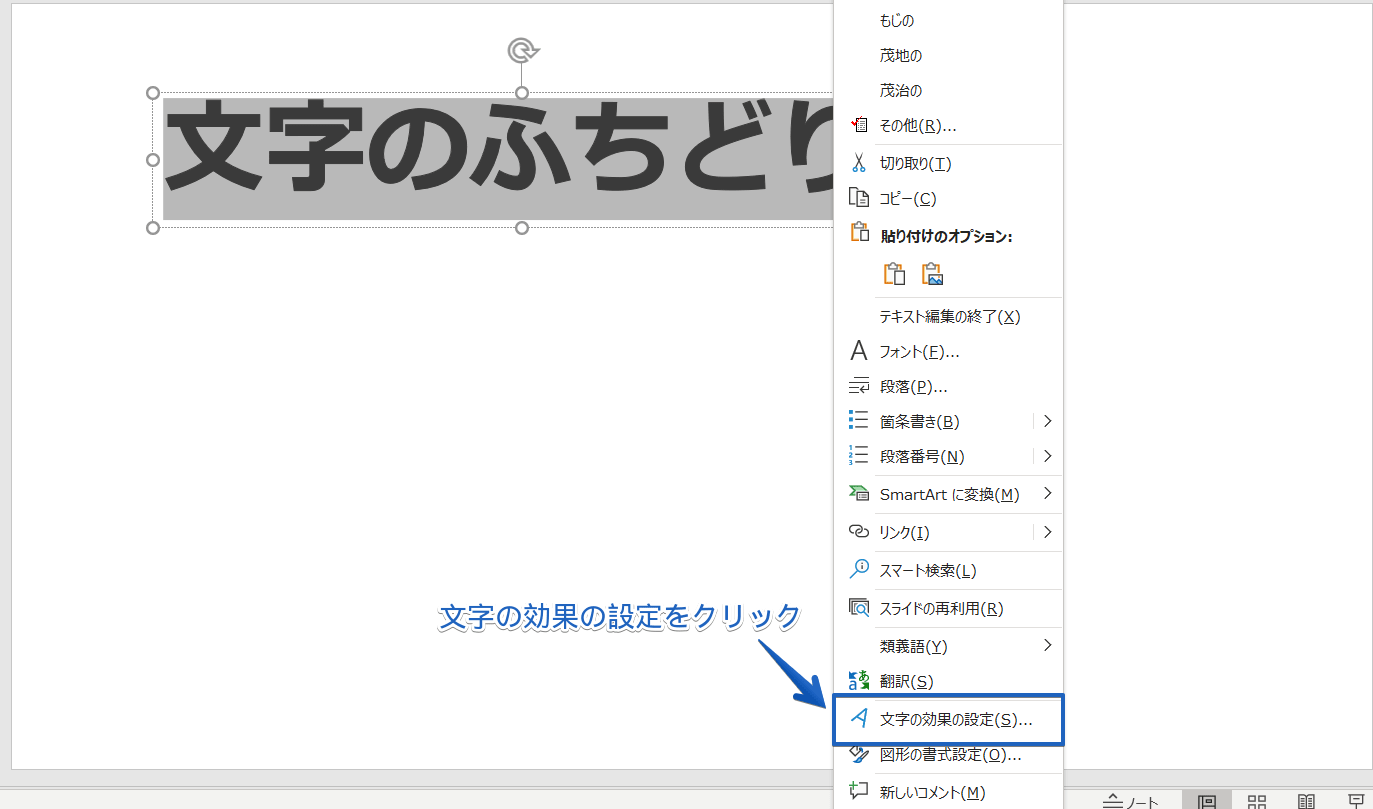
Task: Switch to Normal view icon in status bar
Action: click(1206, 801)
